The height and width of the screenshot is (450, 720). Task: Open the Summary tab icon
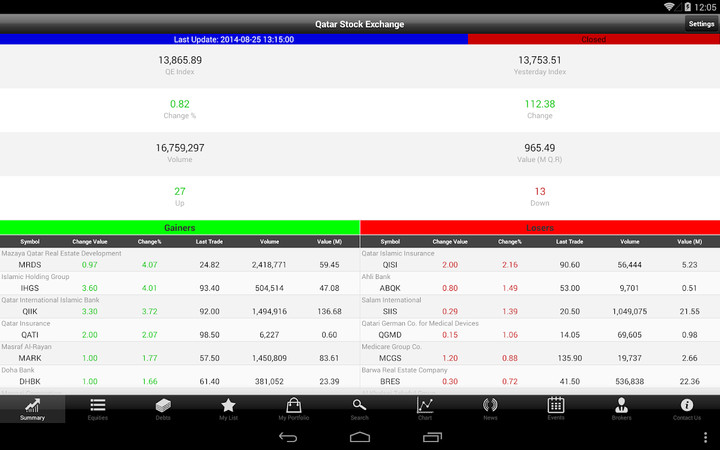[x=32, y=405]
